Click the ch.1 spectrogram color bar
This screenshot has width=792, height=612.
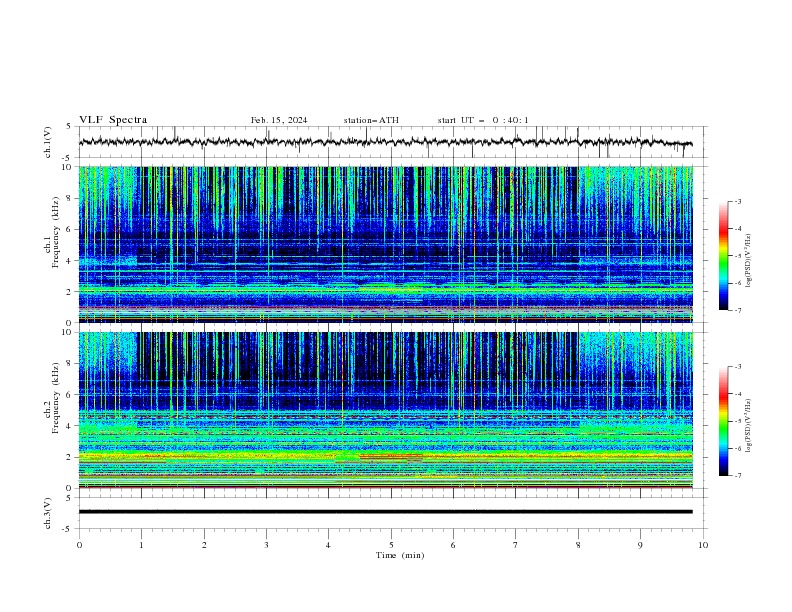(x=723, y=256)
